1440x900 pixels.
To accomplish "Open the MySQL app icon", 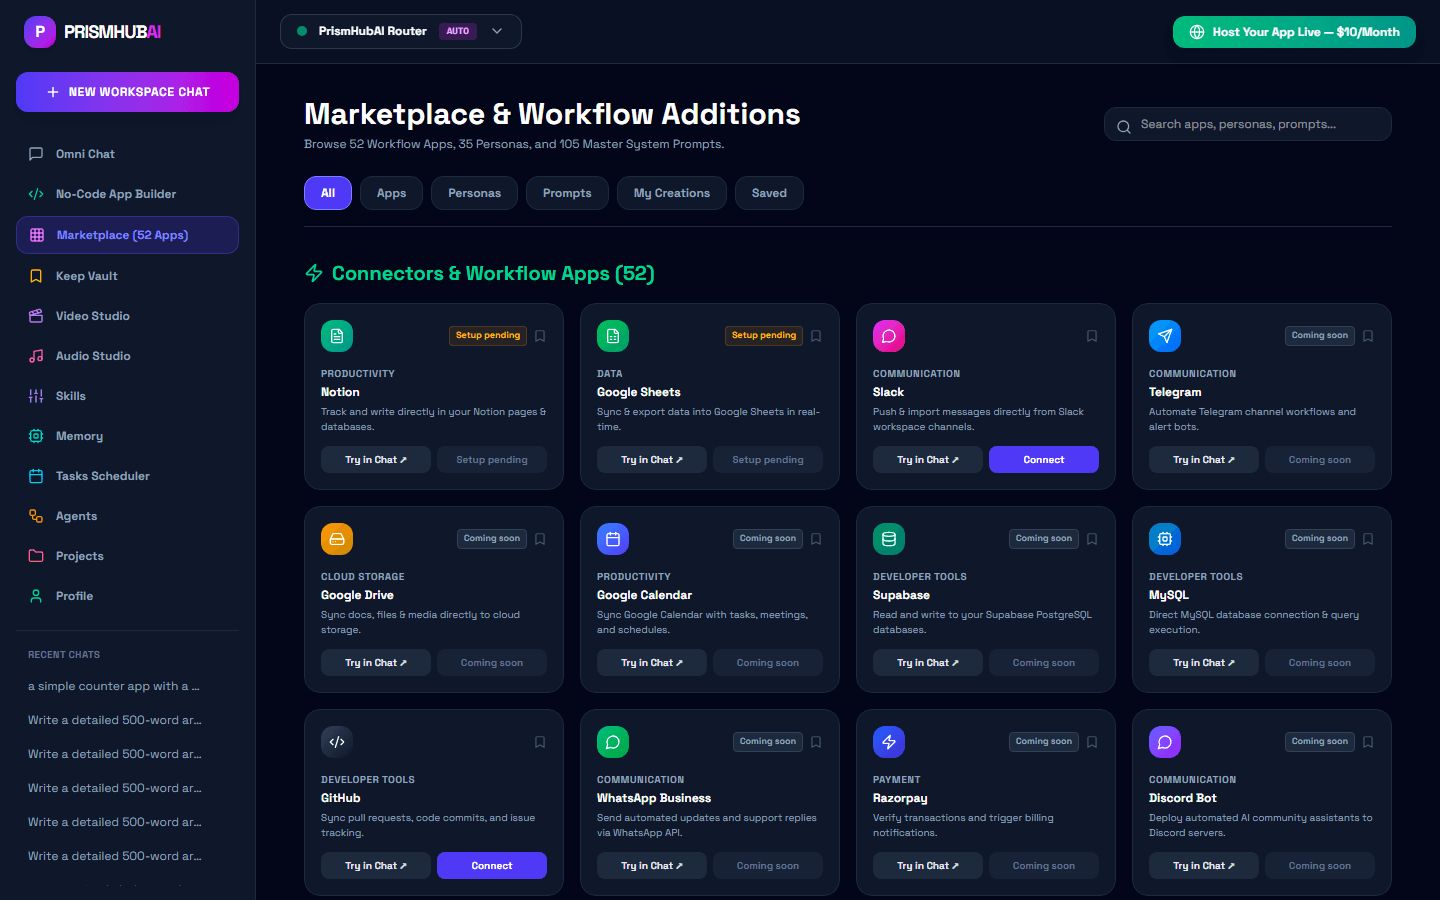I will click(1165, 539).
